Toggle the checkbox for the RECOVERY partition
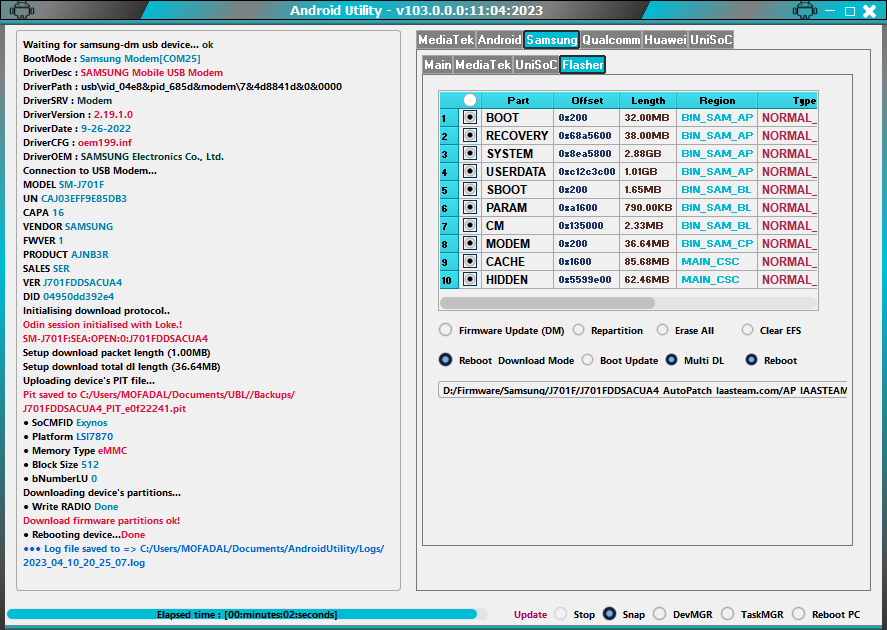Image resolution: width=887 pixels, height=630 pixels. click(470, 136)
